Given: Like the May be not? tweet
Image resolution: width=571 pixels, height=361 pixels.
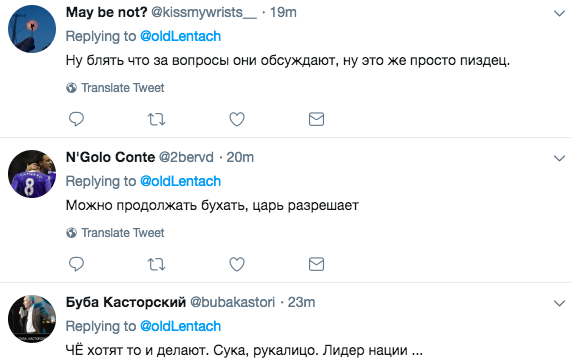Looking at the screenshot, I should 237,119.
